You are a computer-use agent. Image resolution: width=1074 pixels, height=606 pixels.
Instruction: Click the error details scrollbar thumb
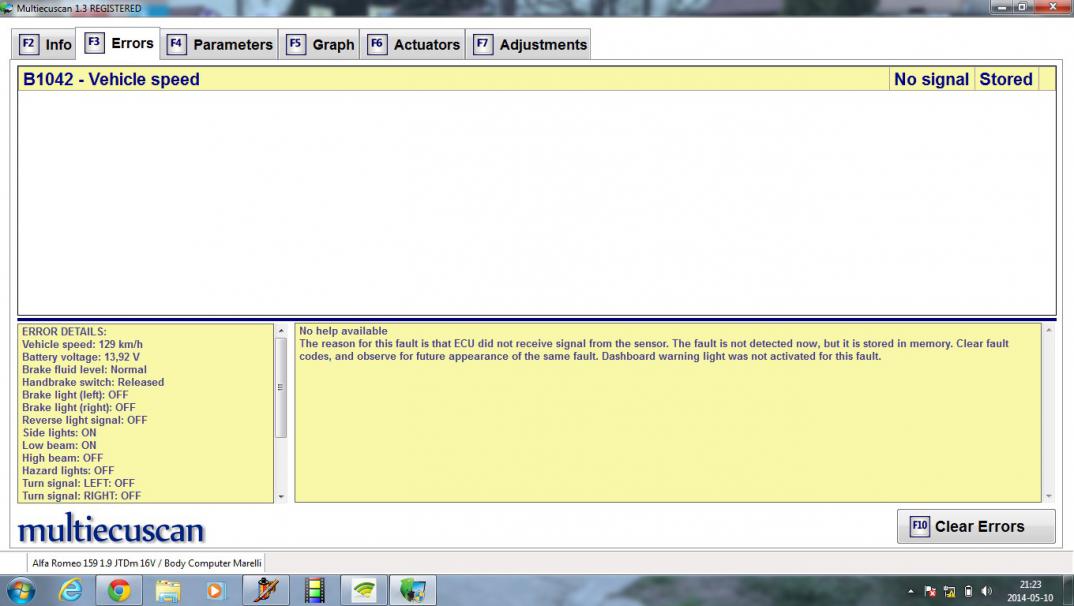(x=281, y=388)
